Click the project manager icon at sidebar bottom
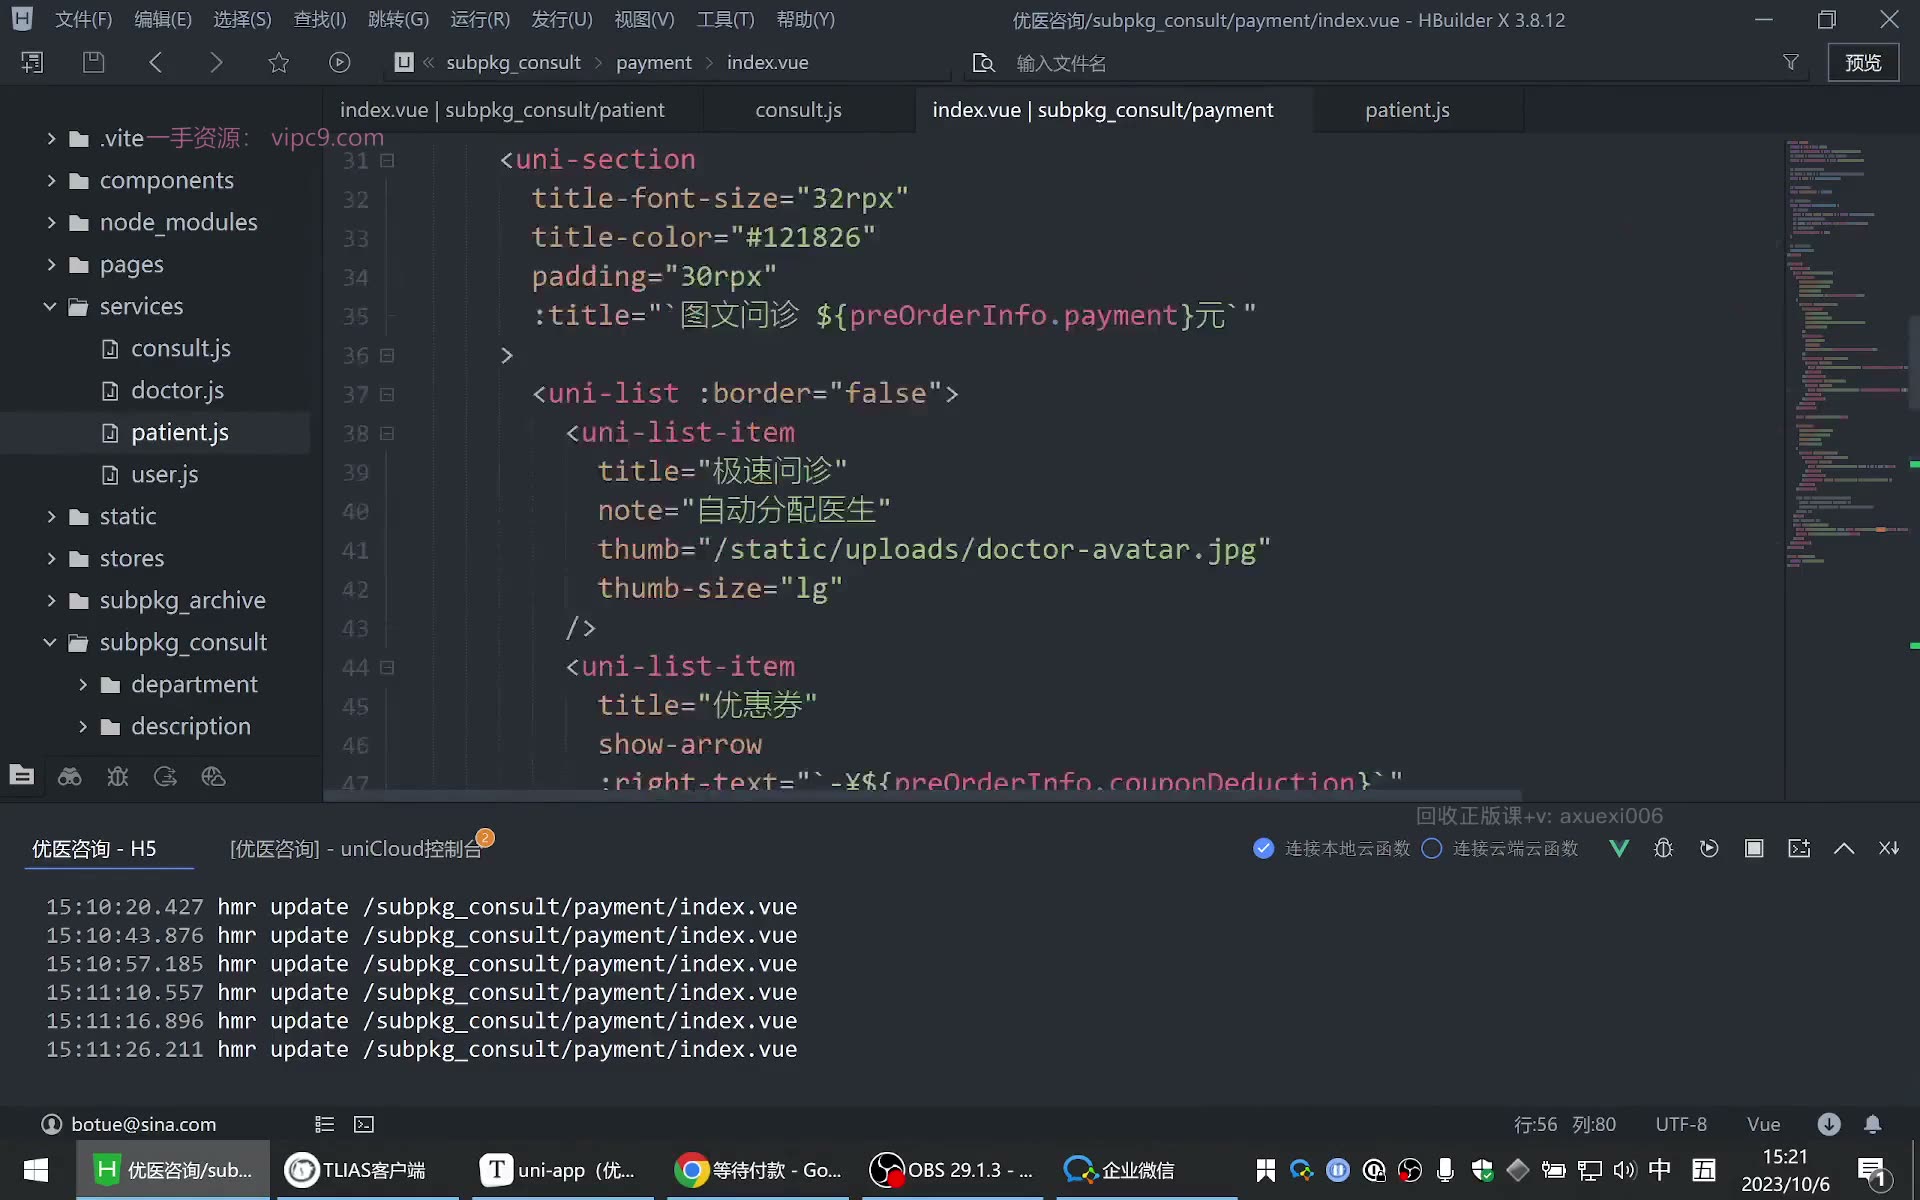Image resolution: width=1920 pixels, height=1200 pixels. 21,776
